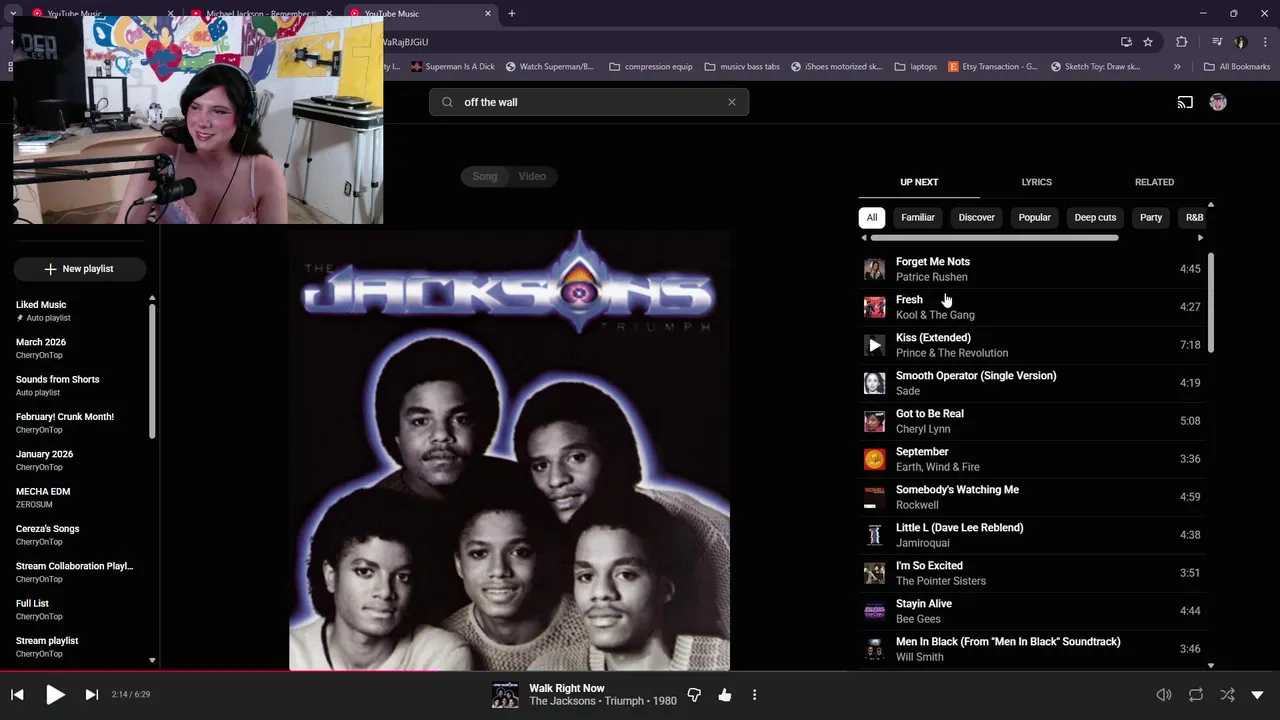This screenshot has height=720, width=1280.
Task: Collapse the player page arrow
Action: [1257, 695]
